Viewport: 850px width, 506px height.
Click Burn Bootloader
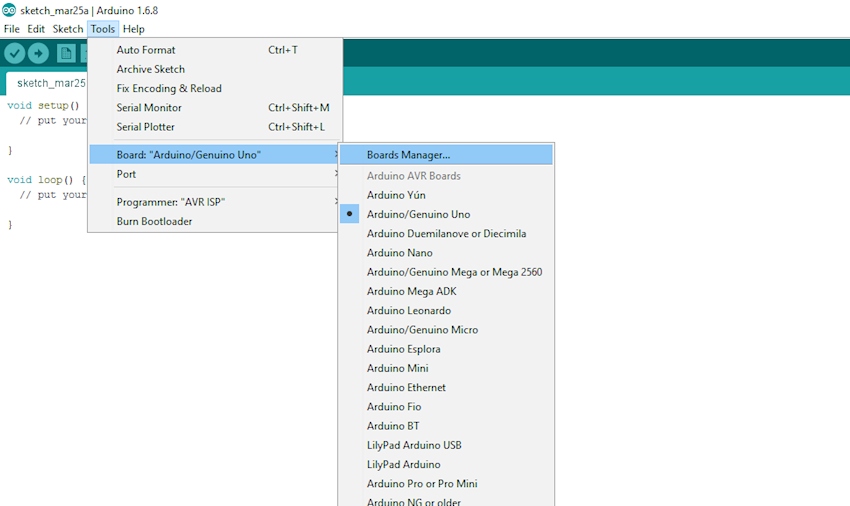point(215,221)
